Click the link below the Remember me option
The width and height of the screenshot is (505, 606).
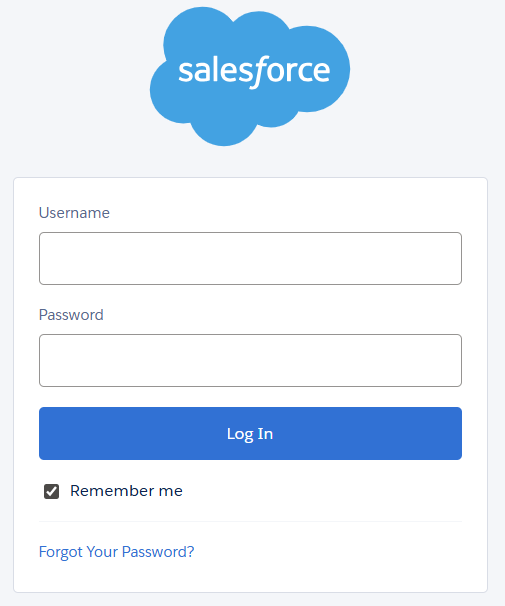pos(116,552)
